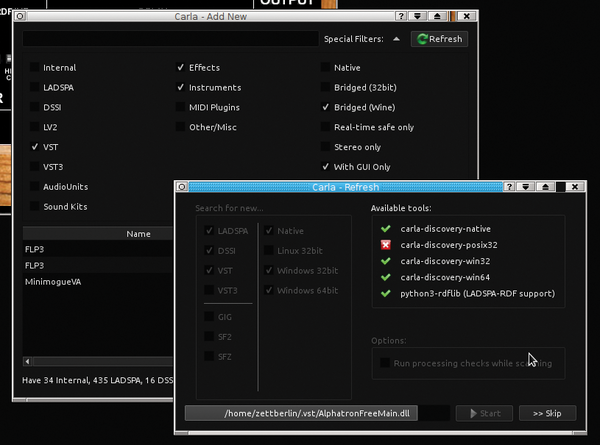Click the plugin search input field
This screenshot has height=445, width=600.
point(171,39)
